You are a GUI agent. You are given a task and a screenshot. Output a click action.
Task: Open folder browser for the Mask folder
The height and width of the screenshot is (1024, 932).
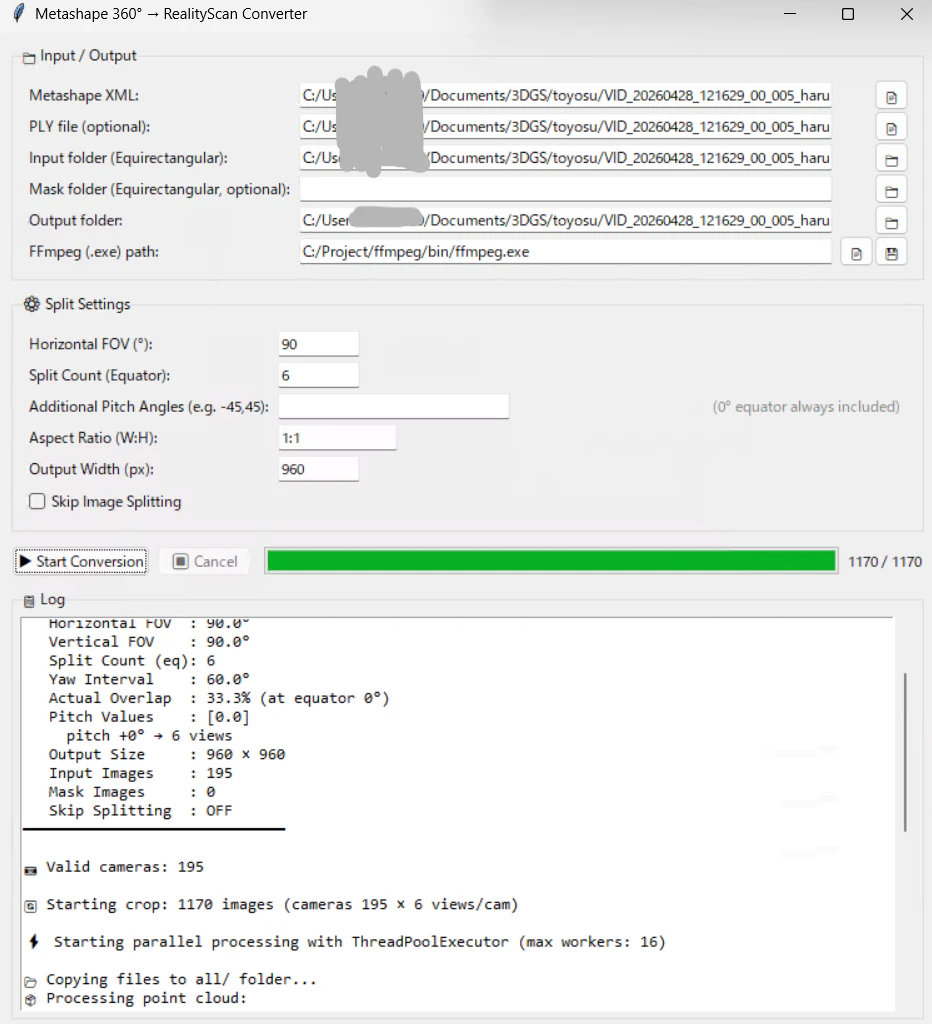pos(891,191)
